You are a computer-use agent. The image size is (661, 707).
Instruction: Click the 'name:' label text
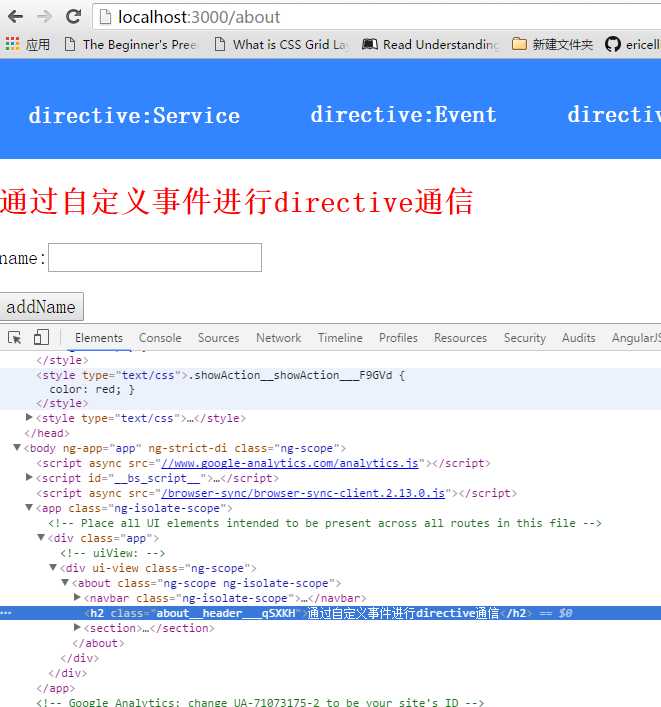coord(23,258)
